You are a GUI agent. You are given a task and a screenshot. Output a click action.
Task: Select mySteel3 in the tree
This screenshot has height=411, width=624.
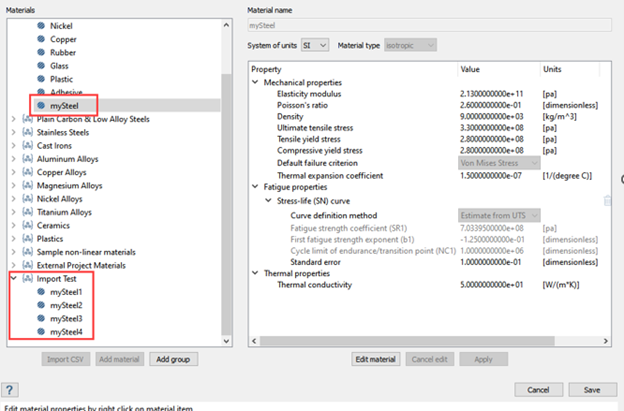65,318
